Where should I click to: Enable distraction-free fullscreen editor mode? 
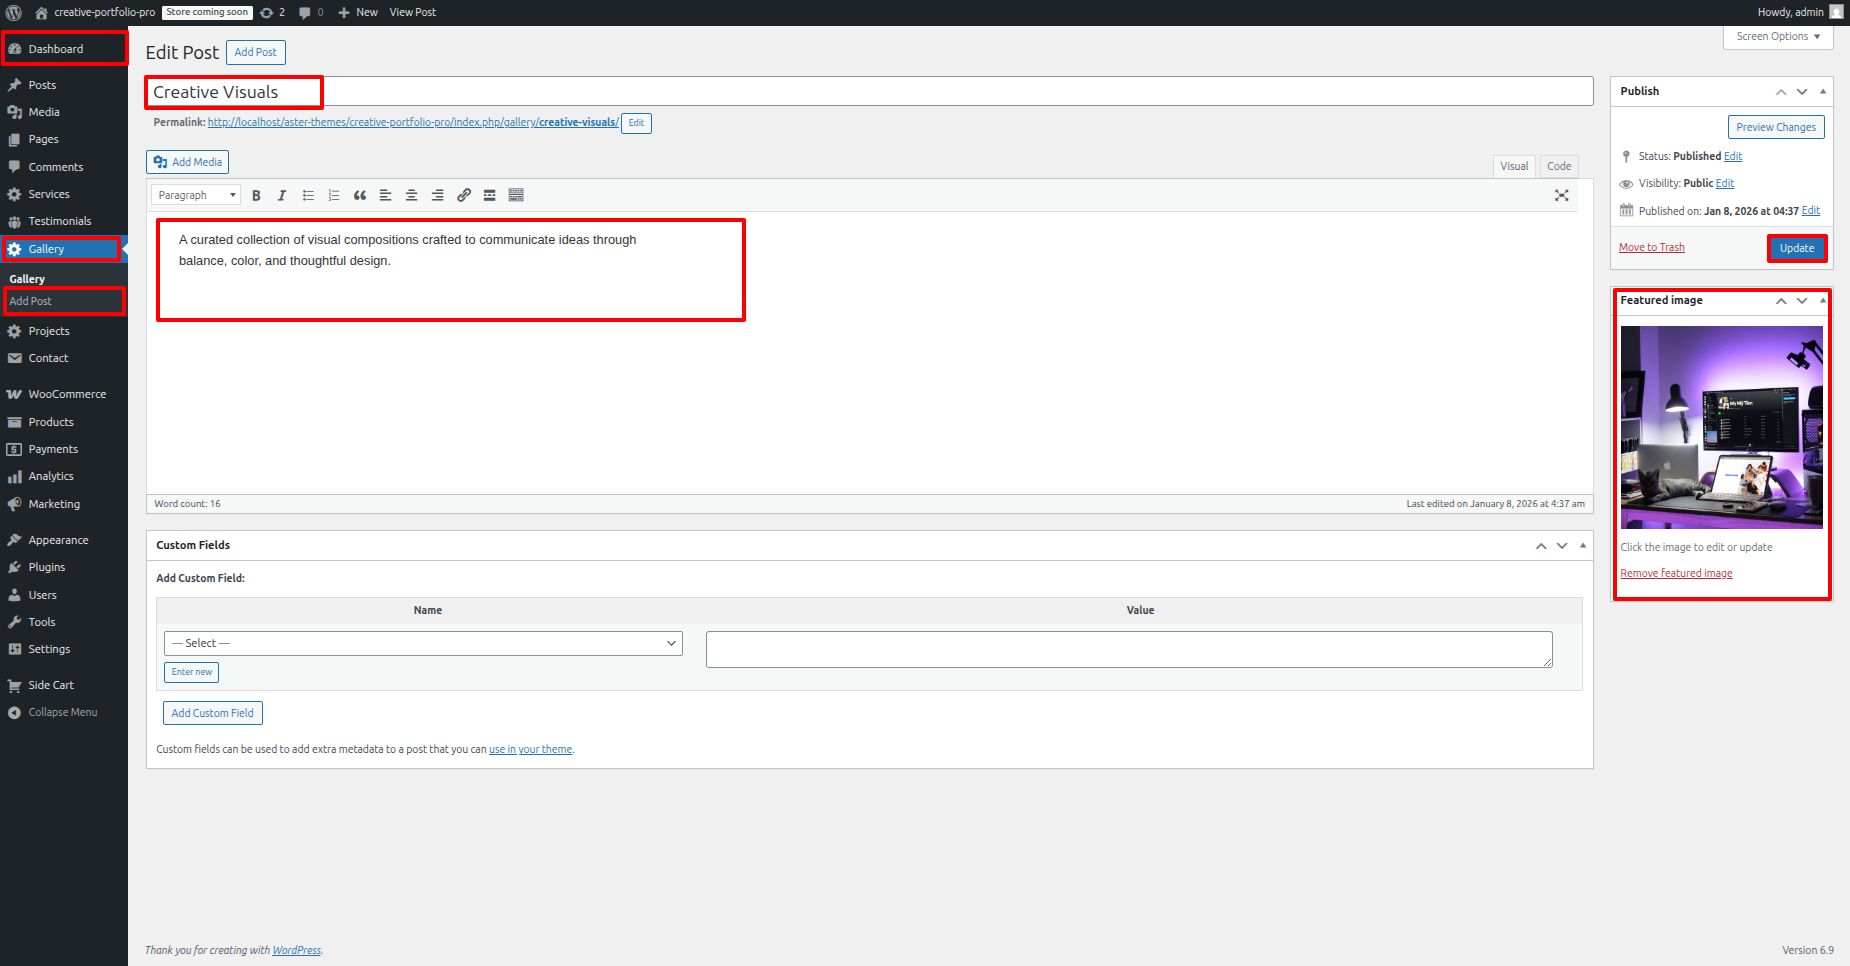[x=1561, y=196]
